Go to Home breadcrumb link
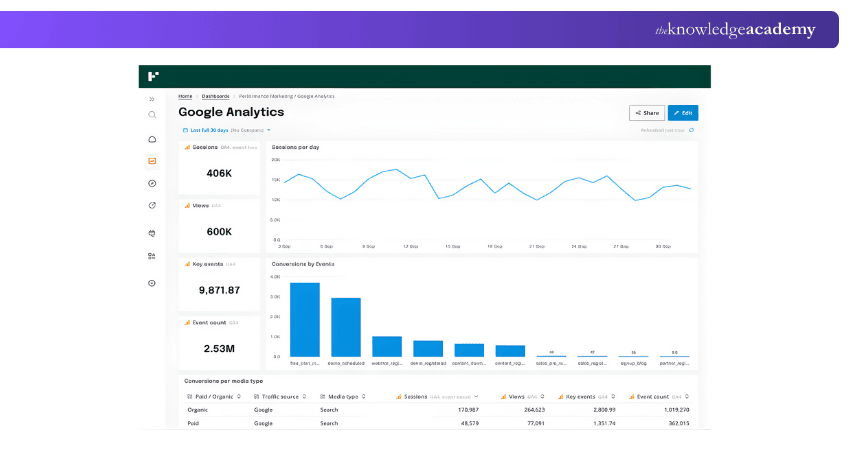This screenshot has height=450, width=850. coord(185,97)
